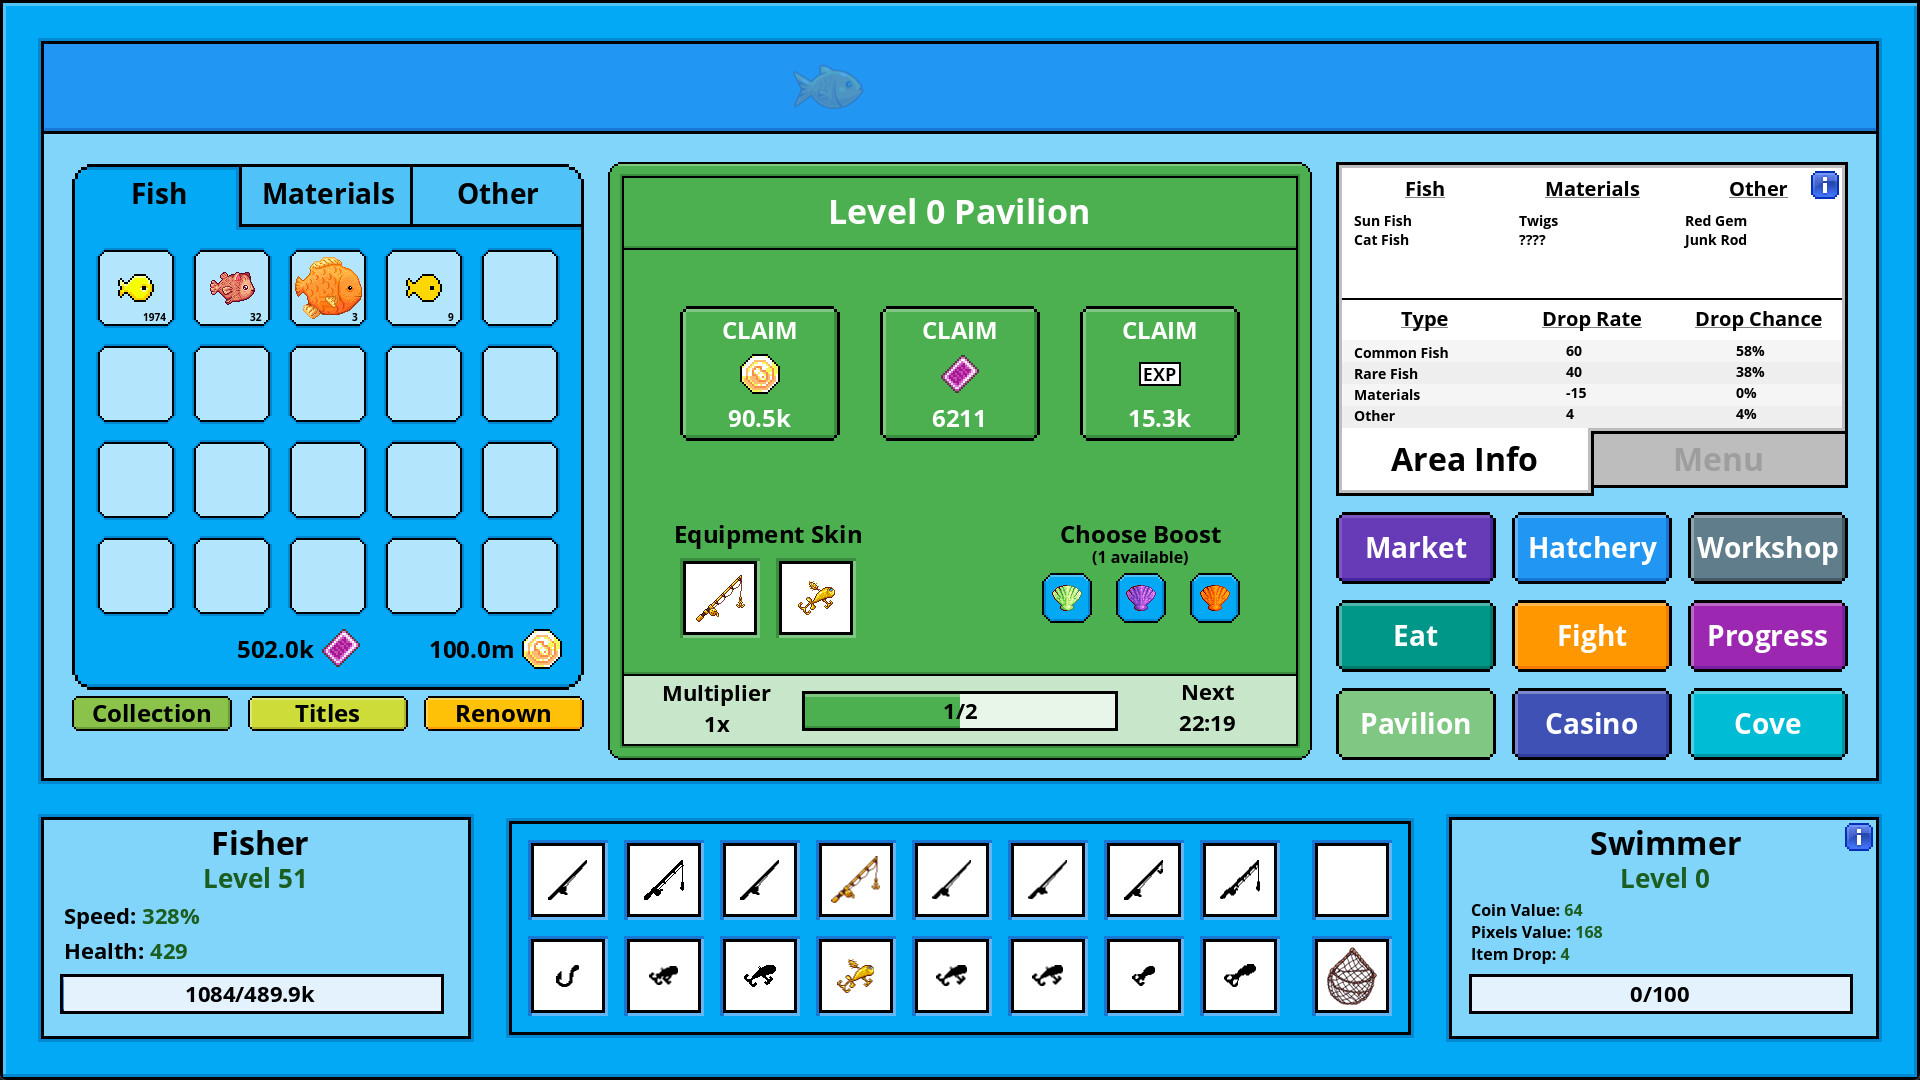Click the fishing net in the equipment slots
The width and height of the screenshot is (1920, 1080).
pyautogui.click(x=1351, y=976)
